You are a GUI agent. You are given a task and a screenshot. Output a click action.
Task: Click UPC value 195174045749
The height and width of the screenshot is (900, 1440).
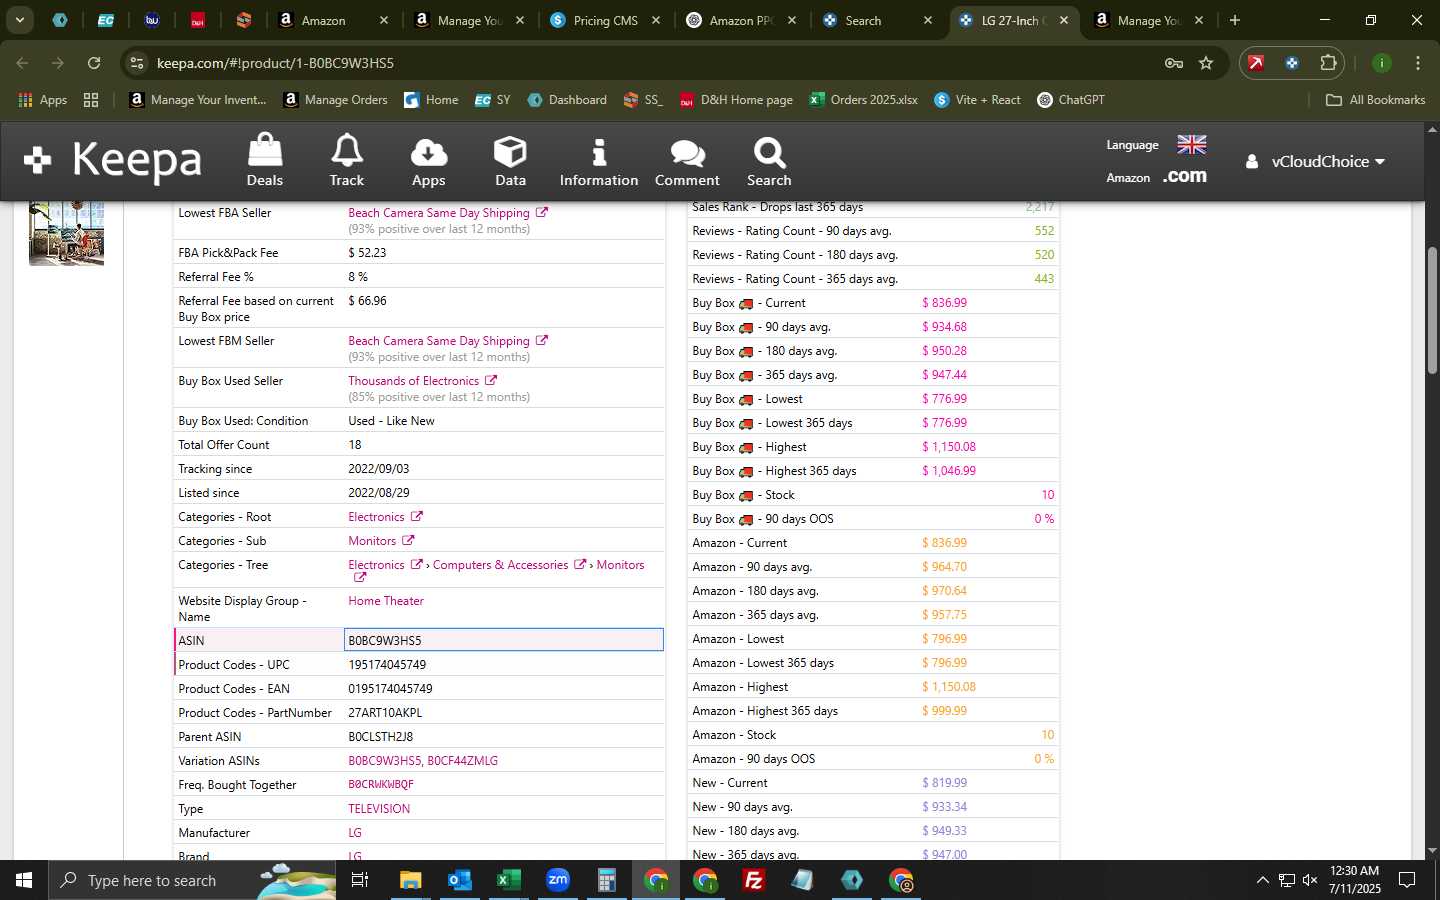[387, 665]
